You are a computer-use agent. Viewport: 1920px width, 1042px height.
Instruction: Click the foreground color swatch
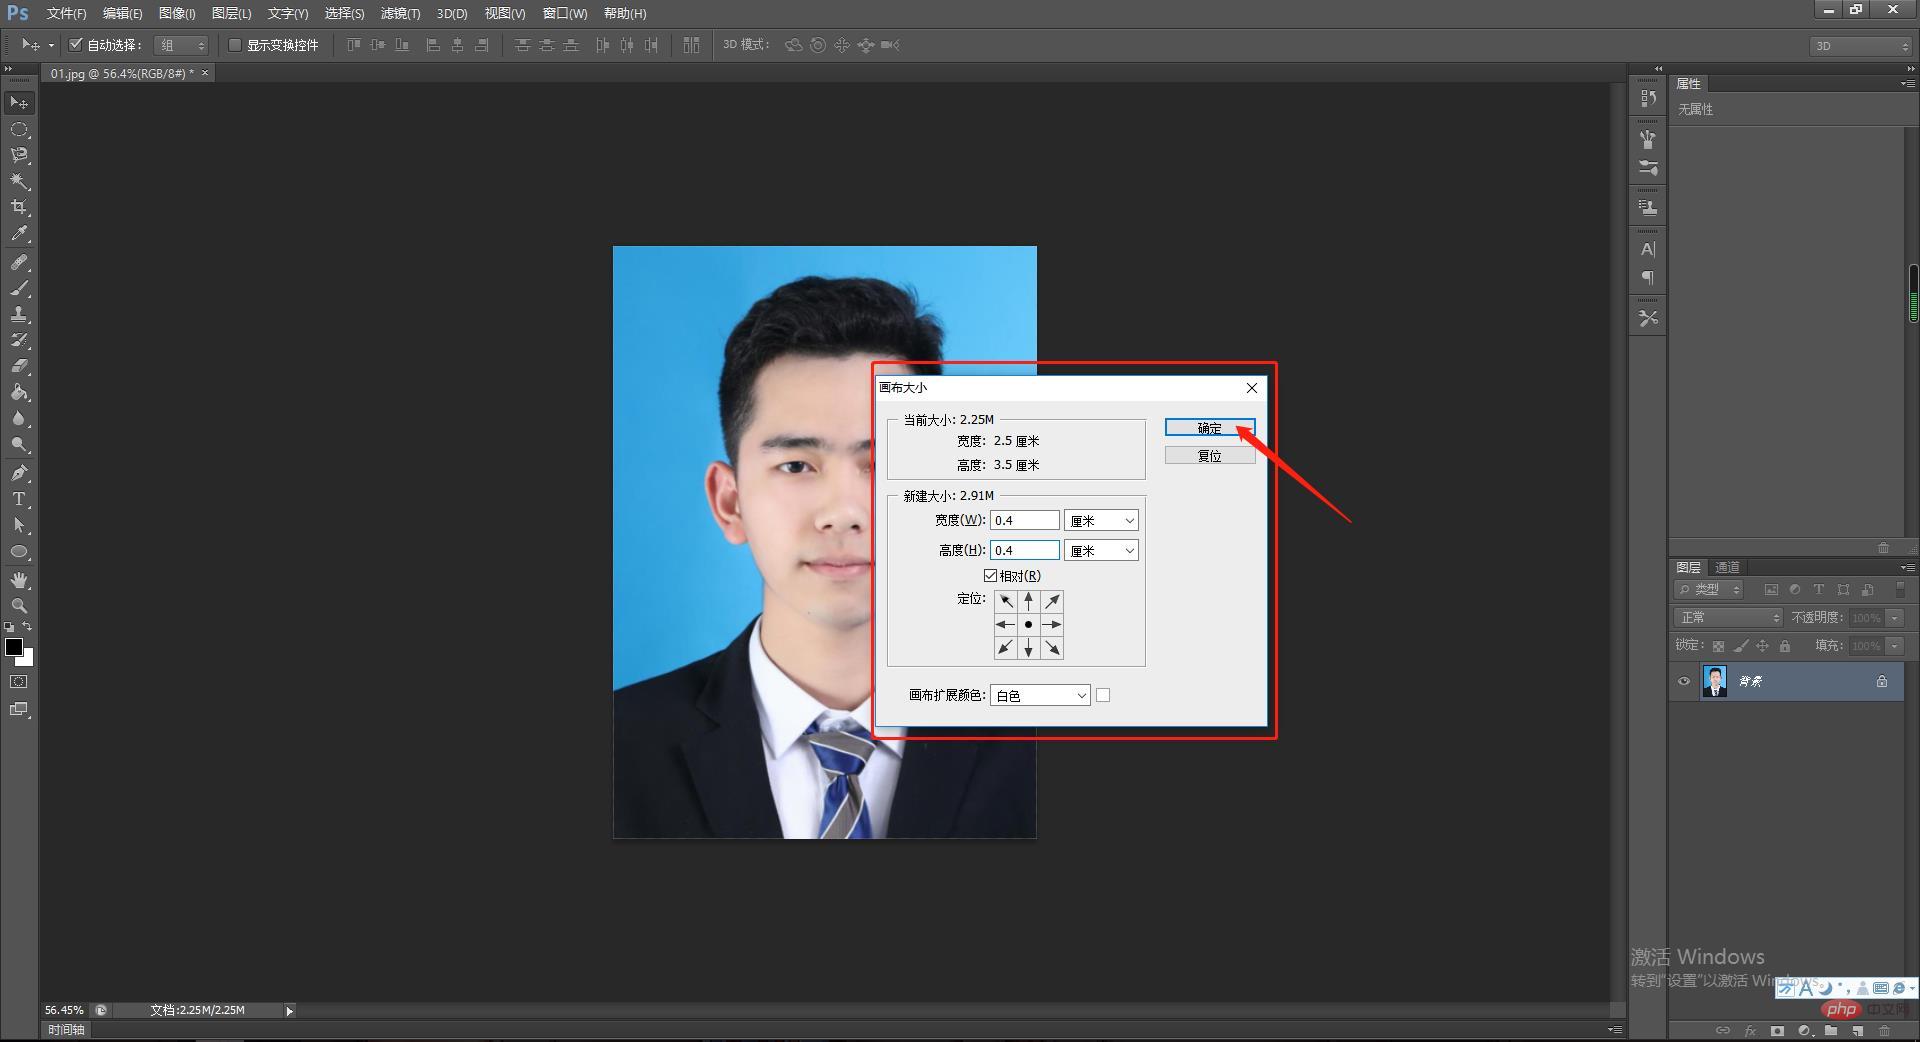[14, 647]
